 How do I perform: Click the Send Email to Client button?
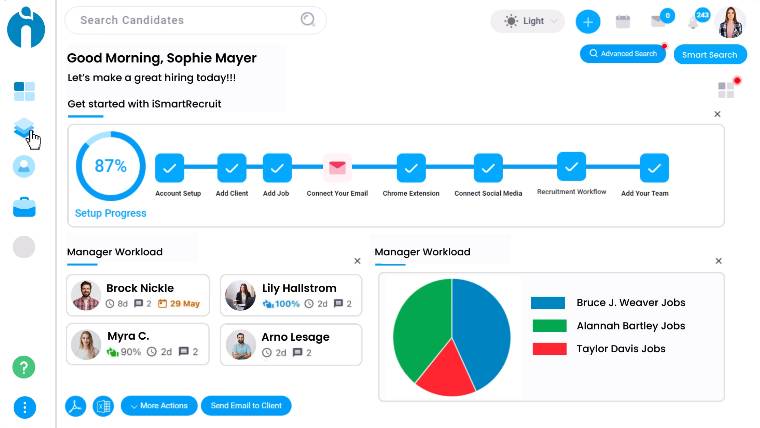(245, 405)
